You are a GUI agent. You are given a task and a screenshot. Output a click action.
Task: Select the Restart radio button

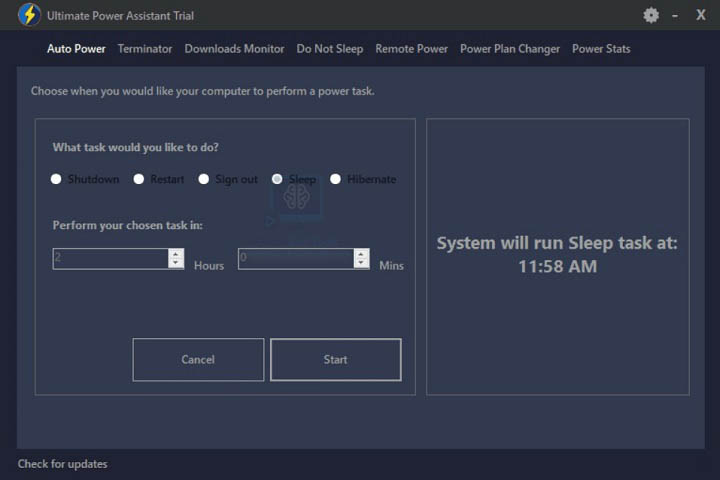point(139,179)
